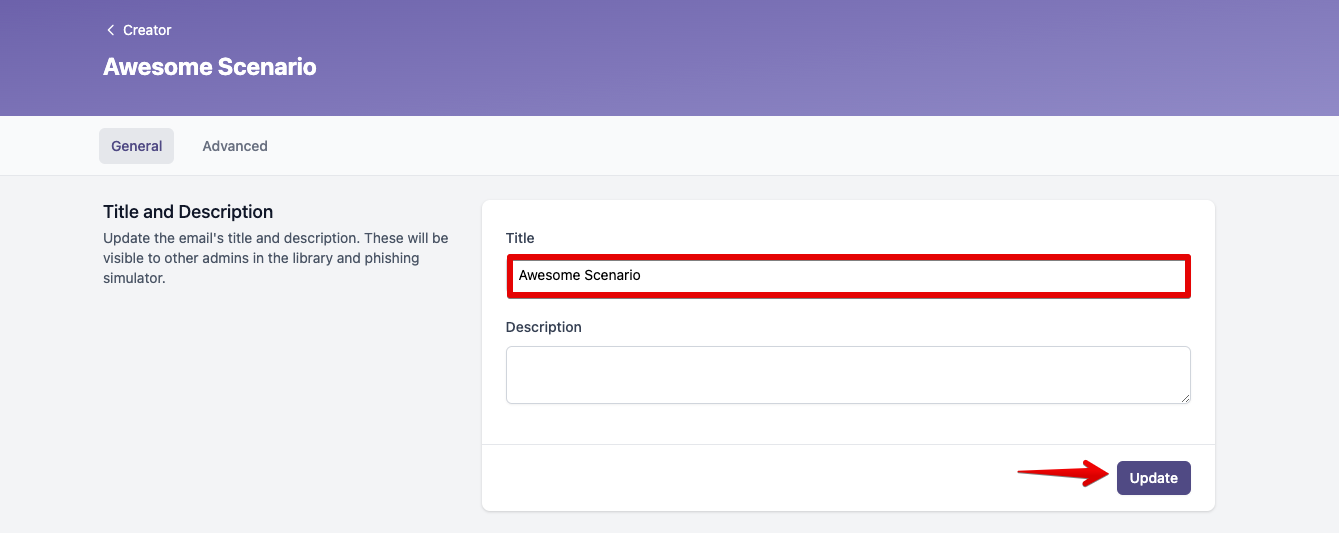The height and width of the screenshot is (533, 1339).
Task: Click inside the Description text area
Action: [x=847, y=374]
